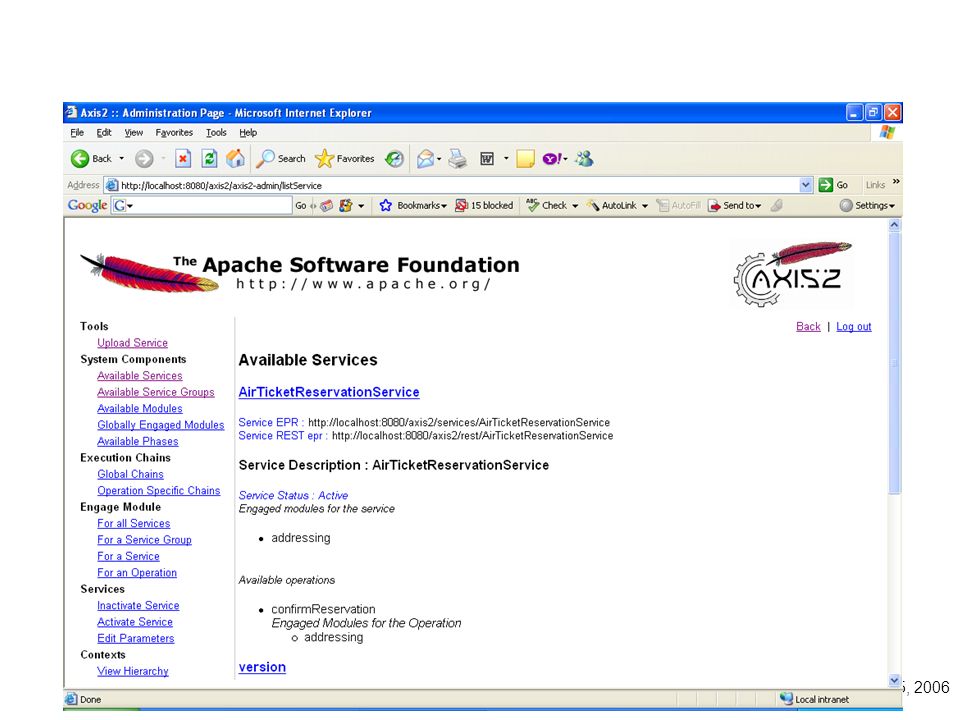960x720 pixels.
Task: Click scrollbar down arrow on page
Action: (x=894, y=680)
